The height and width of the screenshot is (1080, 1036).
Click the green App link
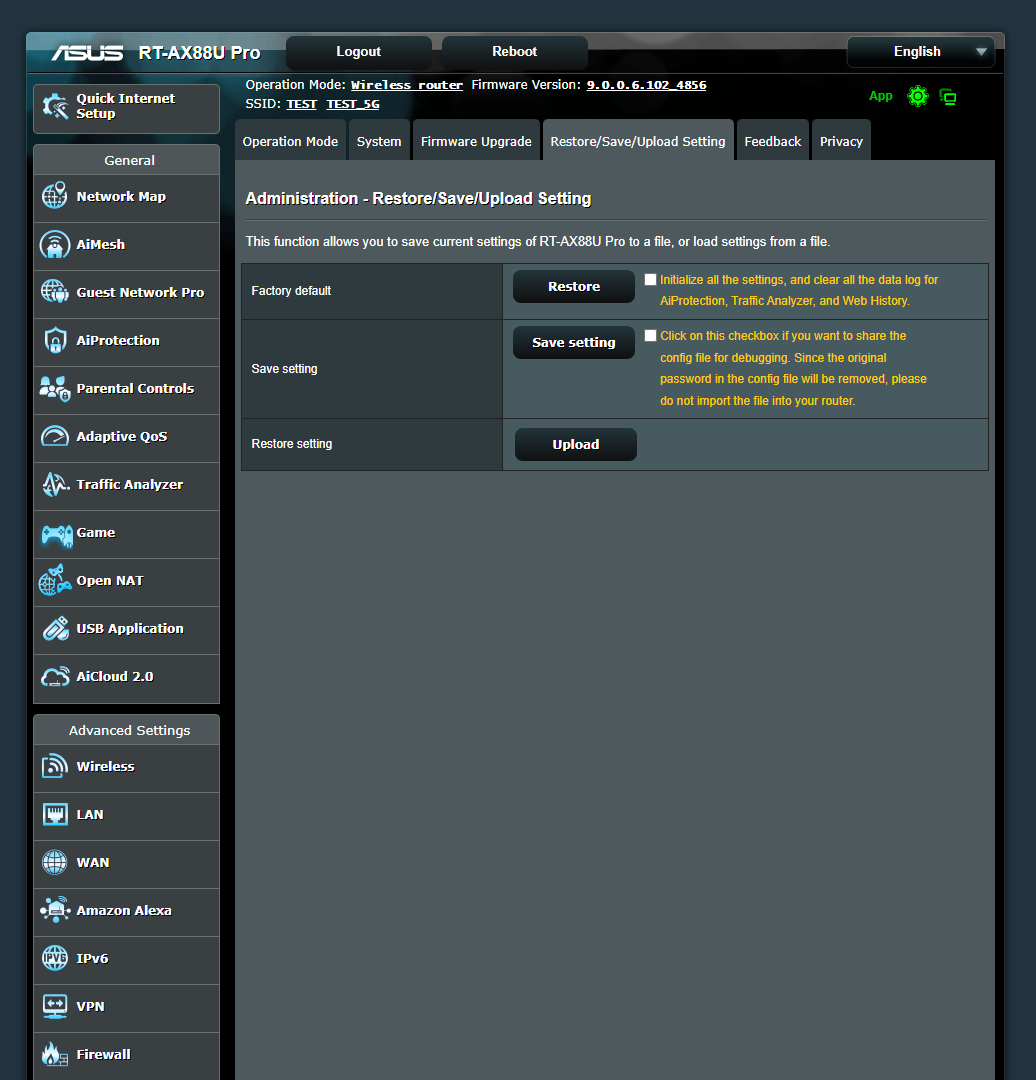coord(880,96)
